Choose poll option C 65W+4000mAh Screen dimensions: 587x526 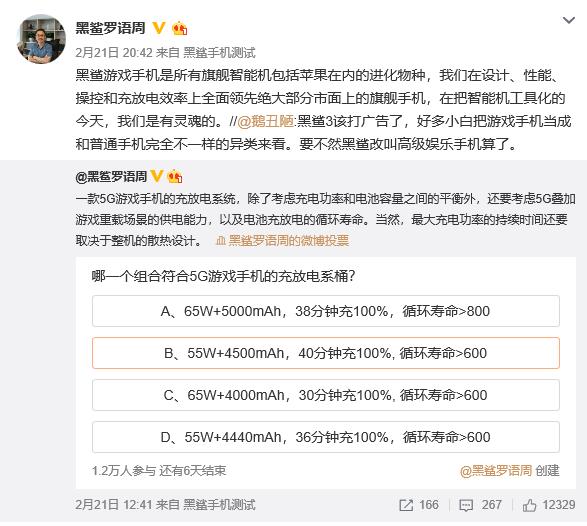pos(326,395)
